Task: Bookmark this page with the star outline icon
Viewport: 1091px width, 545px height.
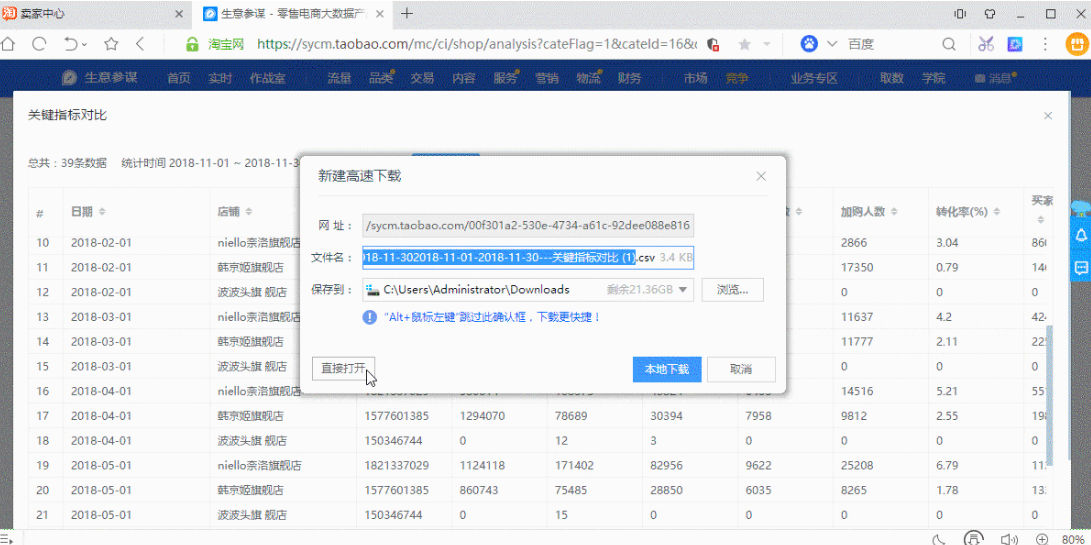Action: [x=111, y=44]
